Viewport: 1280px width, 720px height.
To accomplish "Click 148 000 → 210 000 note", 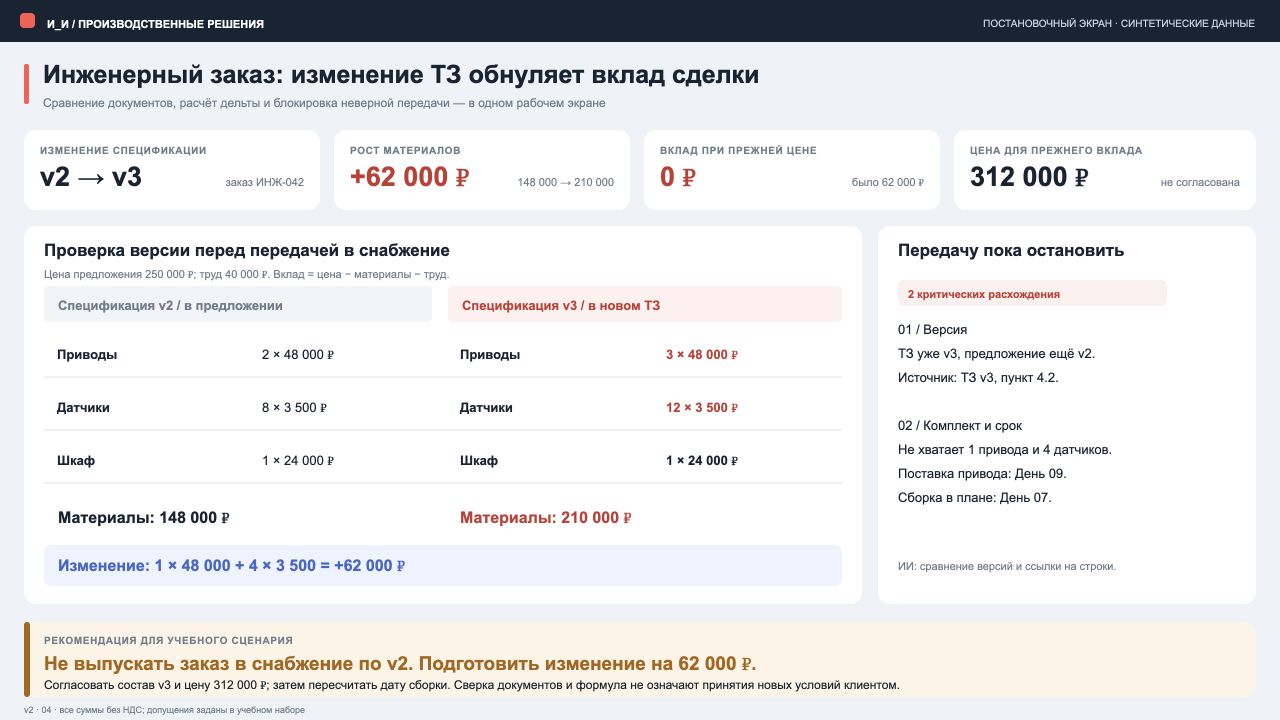I will pyautogui.click(x=566, y=183).
